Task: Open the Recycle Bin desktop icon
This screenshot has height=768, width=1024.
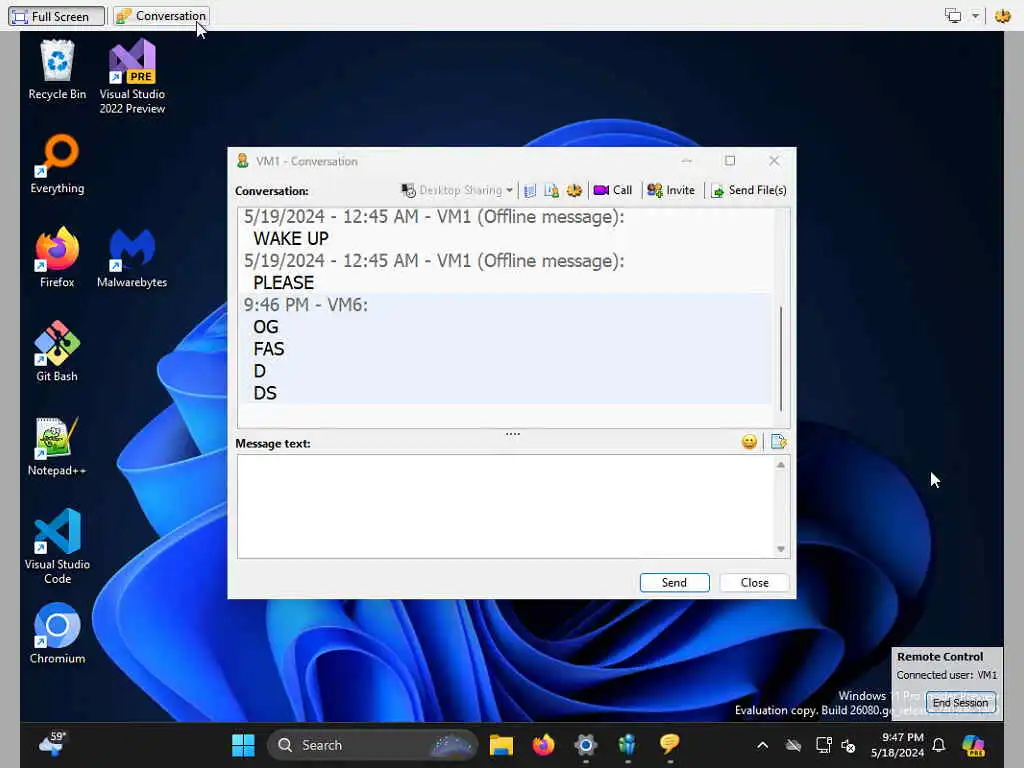Action: 57,70
